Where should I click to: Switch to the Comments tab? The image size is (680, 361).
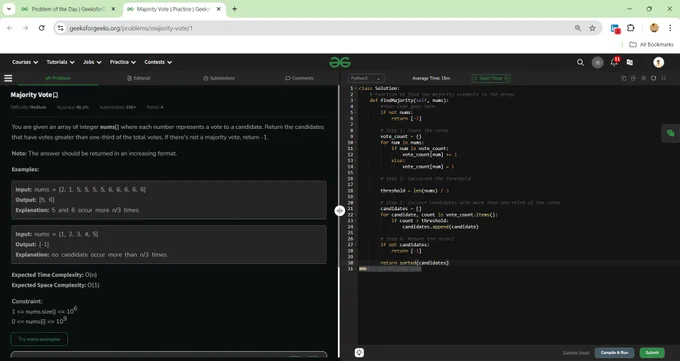[x=299, y=78]
